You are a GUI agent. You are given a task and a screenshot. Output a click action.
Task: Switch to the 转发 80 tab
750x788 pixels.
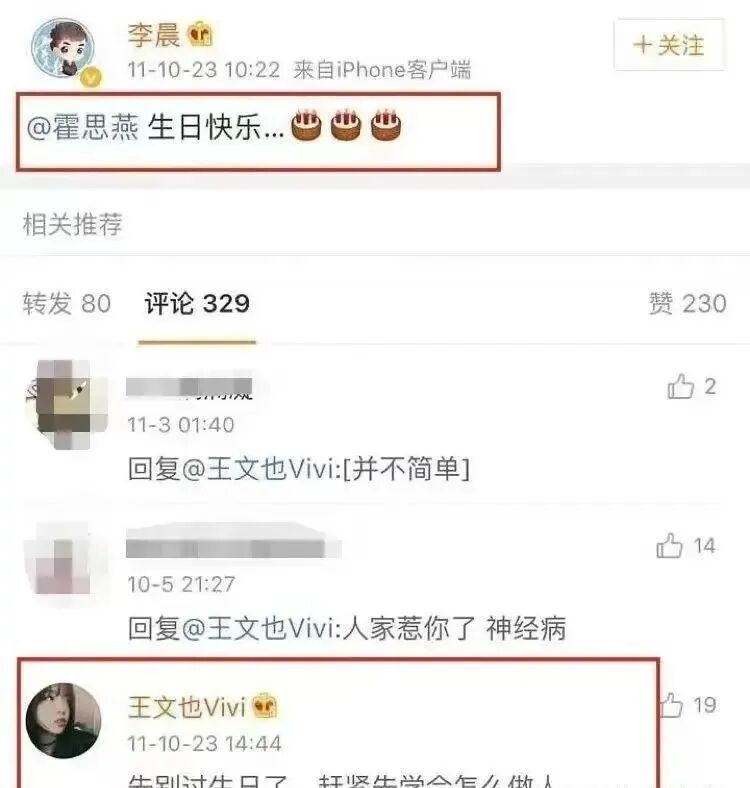(66, 304)
